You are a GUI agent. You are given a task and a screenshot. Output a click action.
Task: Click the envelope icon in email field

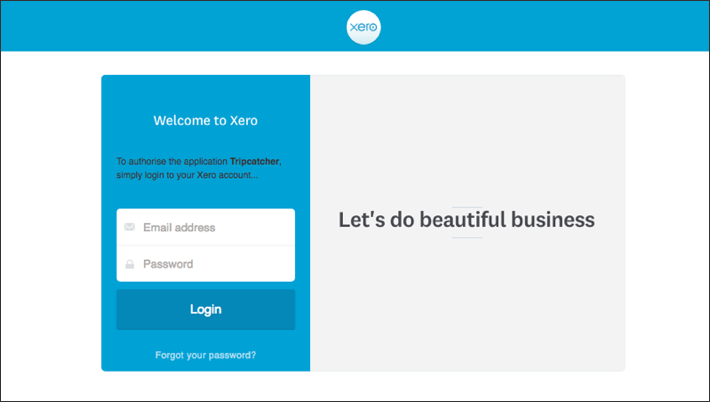[130, 227]
